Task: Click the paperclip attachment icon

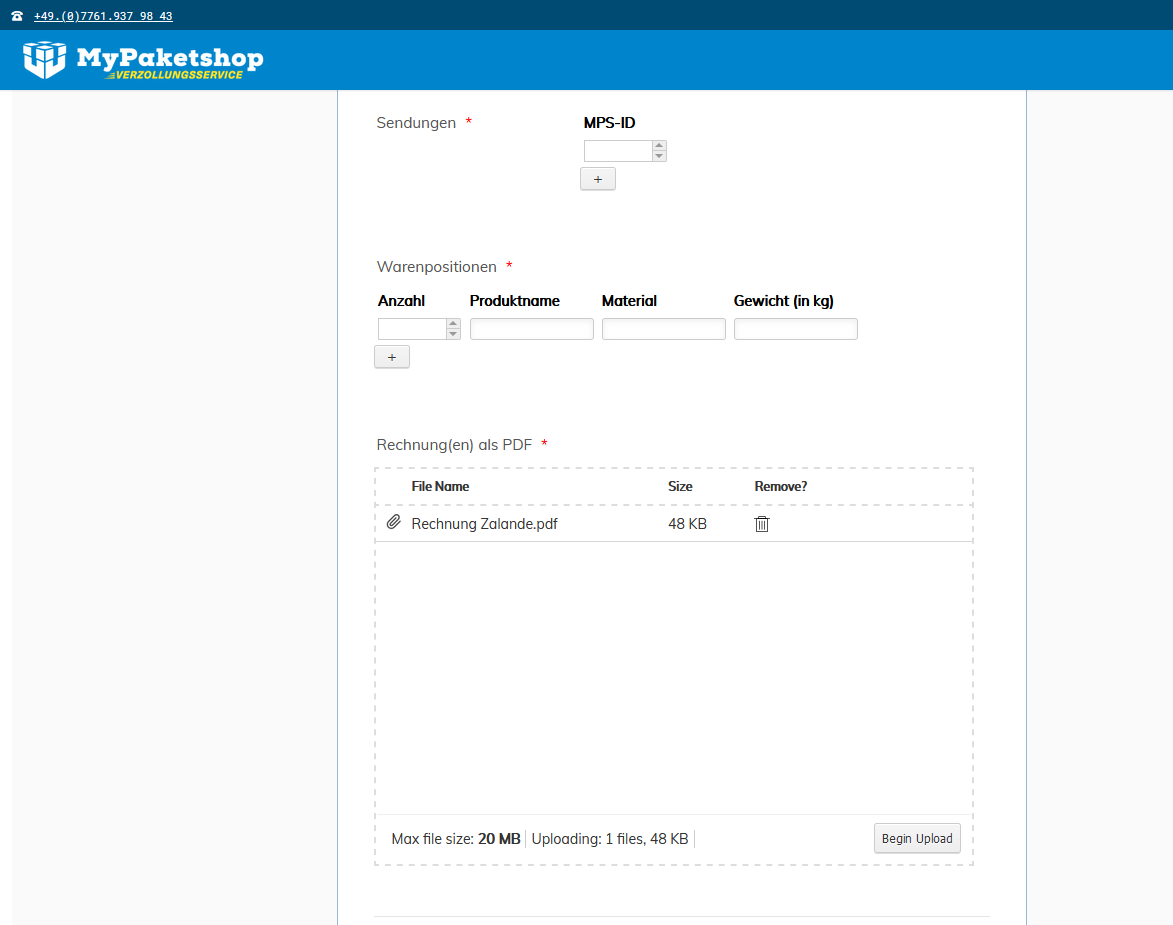Action: 394,523
